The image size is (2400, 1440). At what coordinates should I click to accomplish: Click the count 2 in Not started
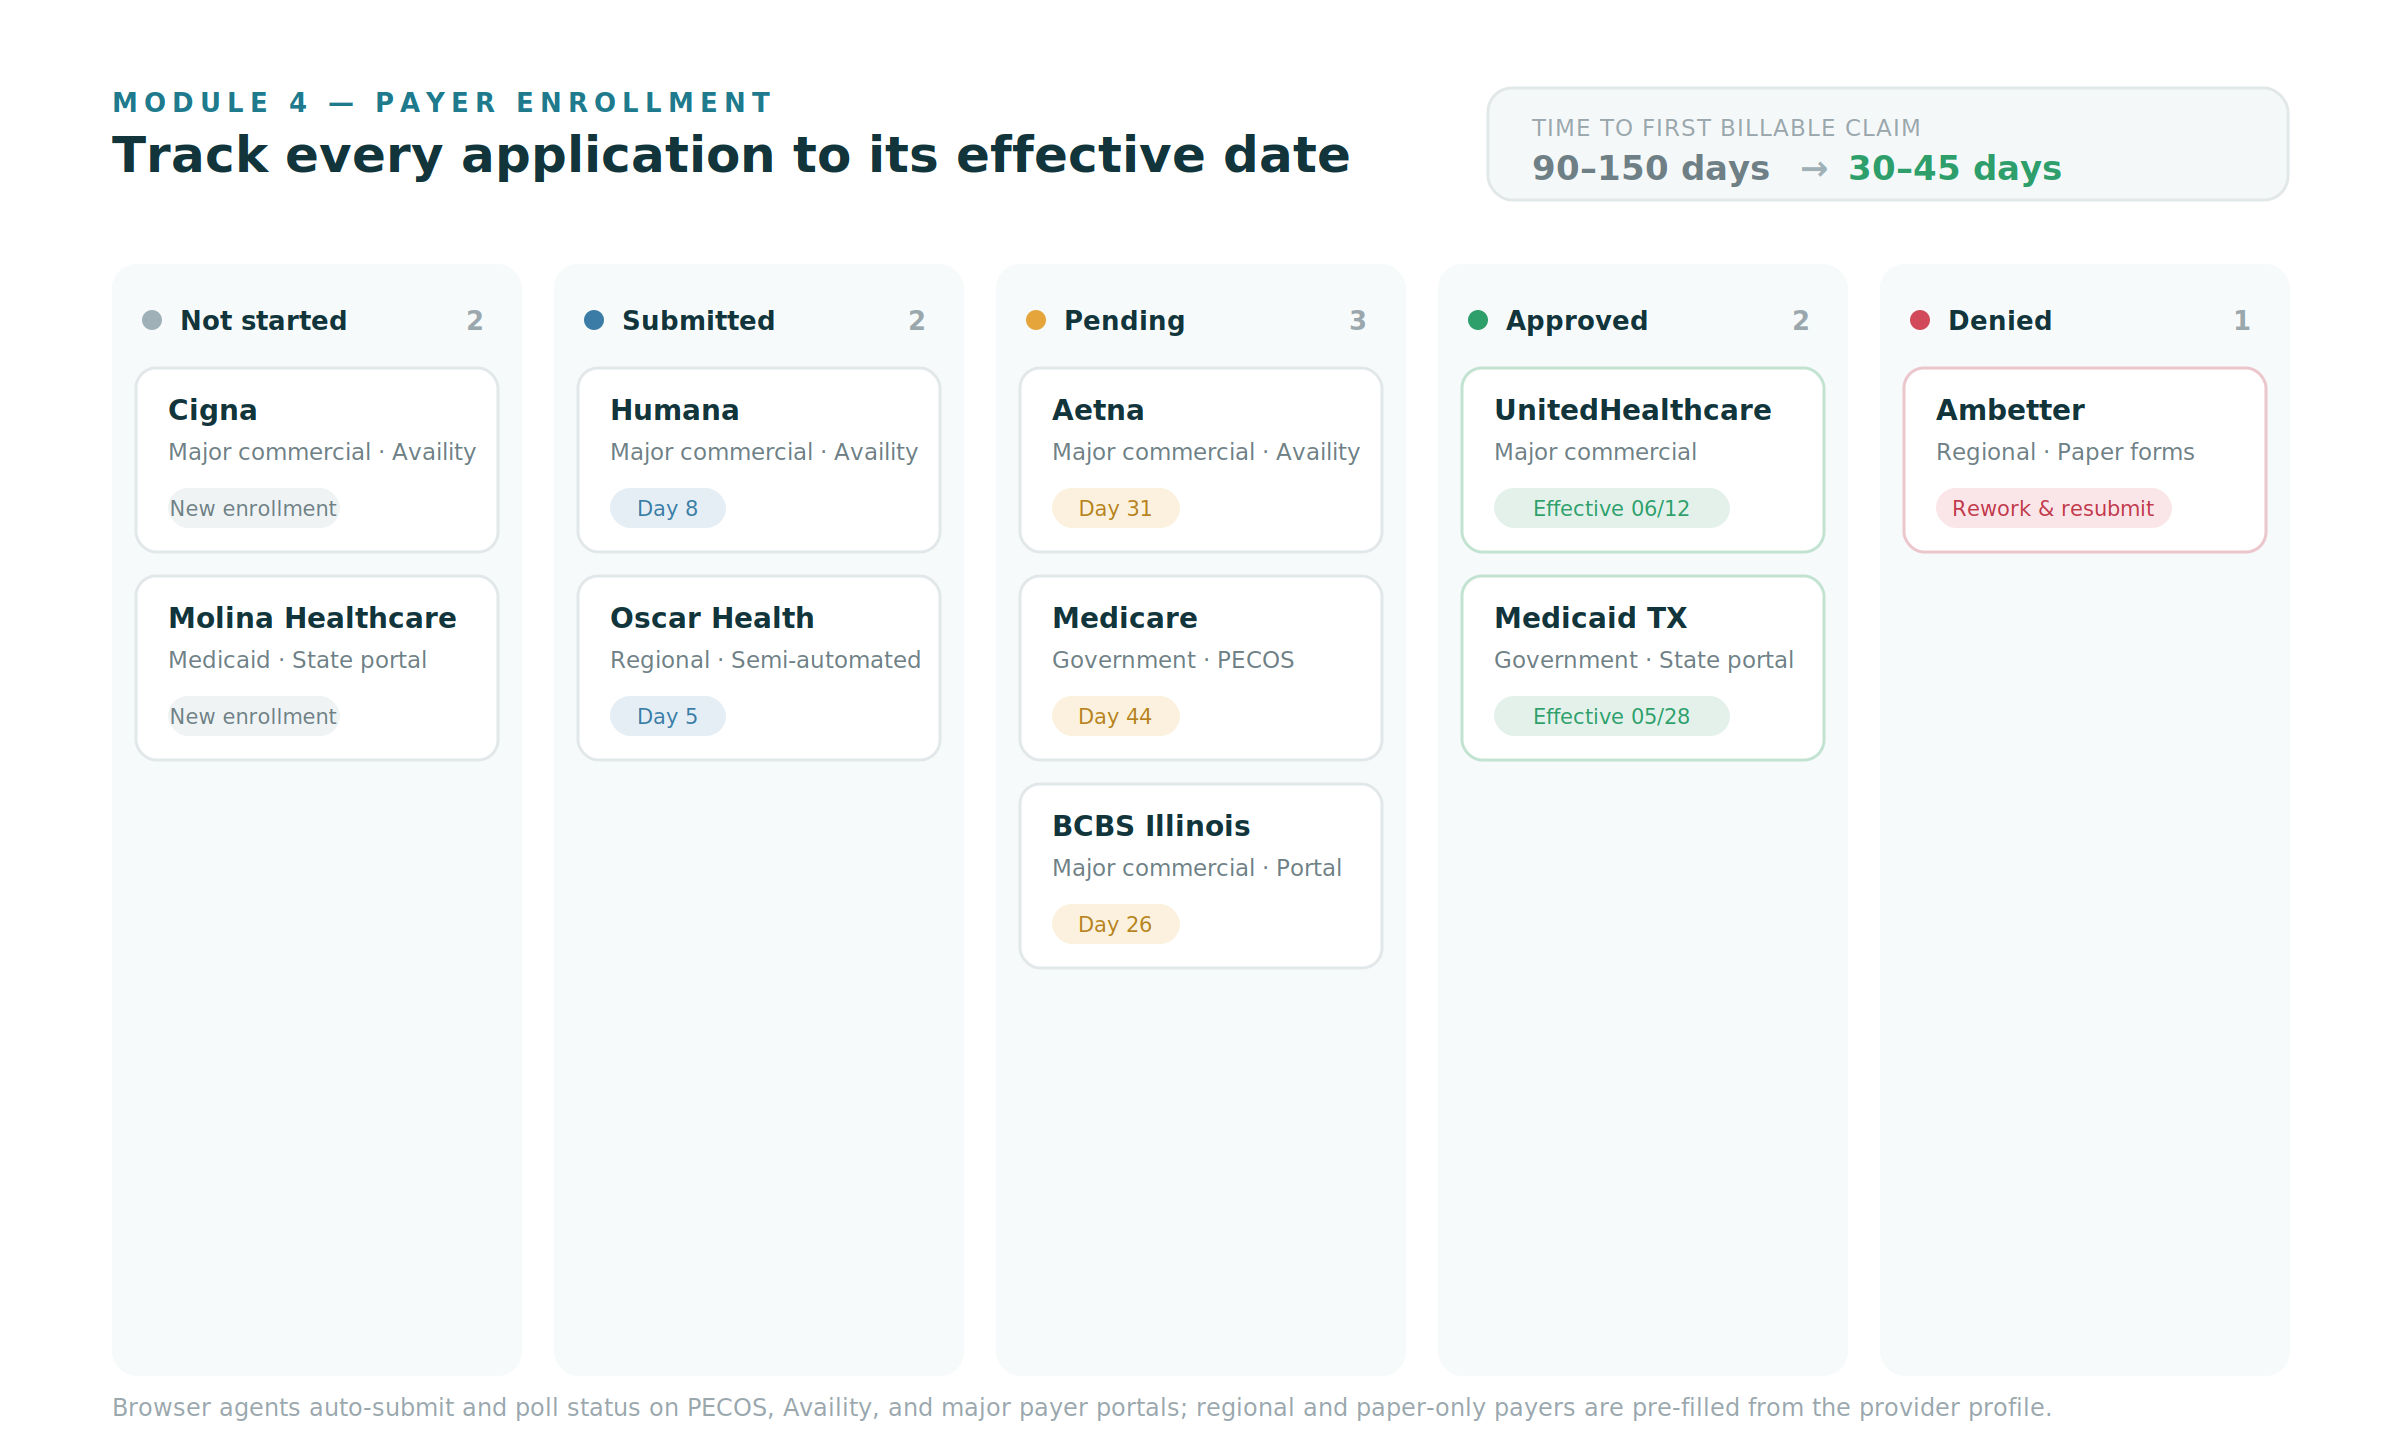[475, 320]
